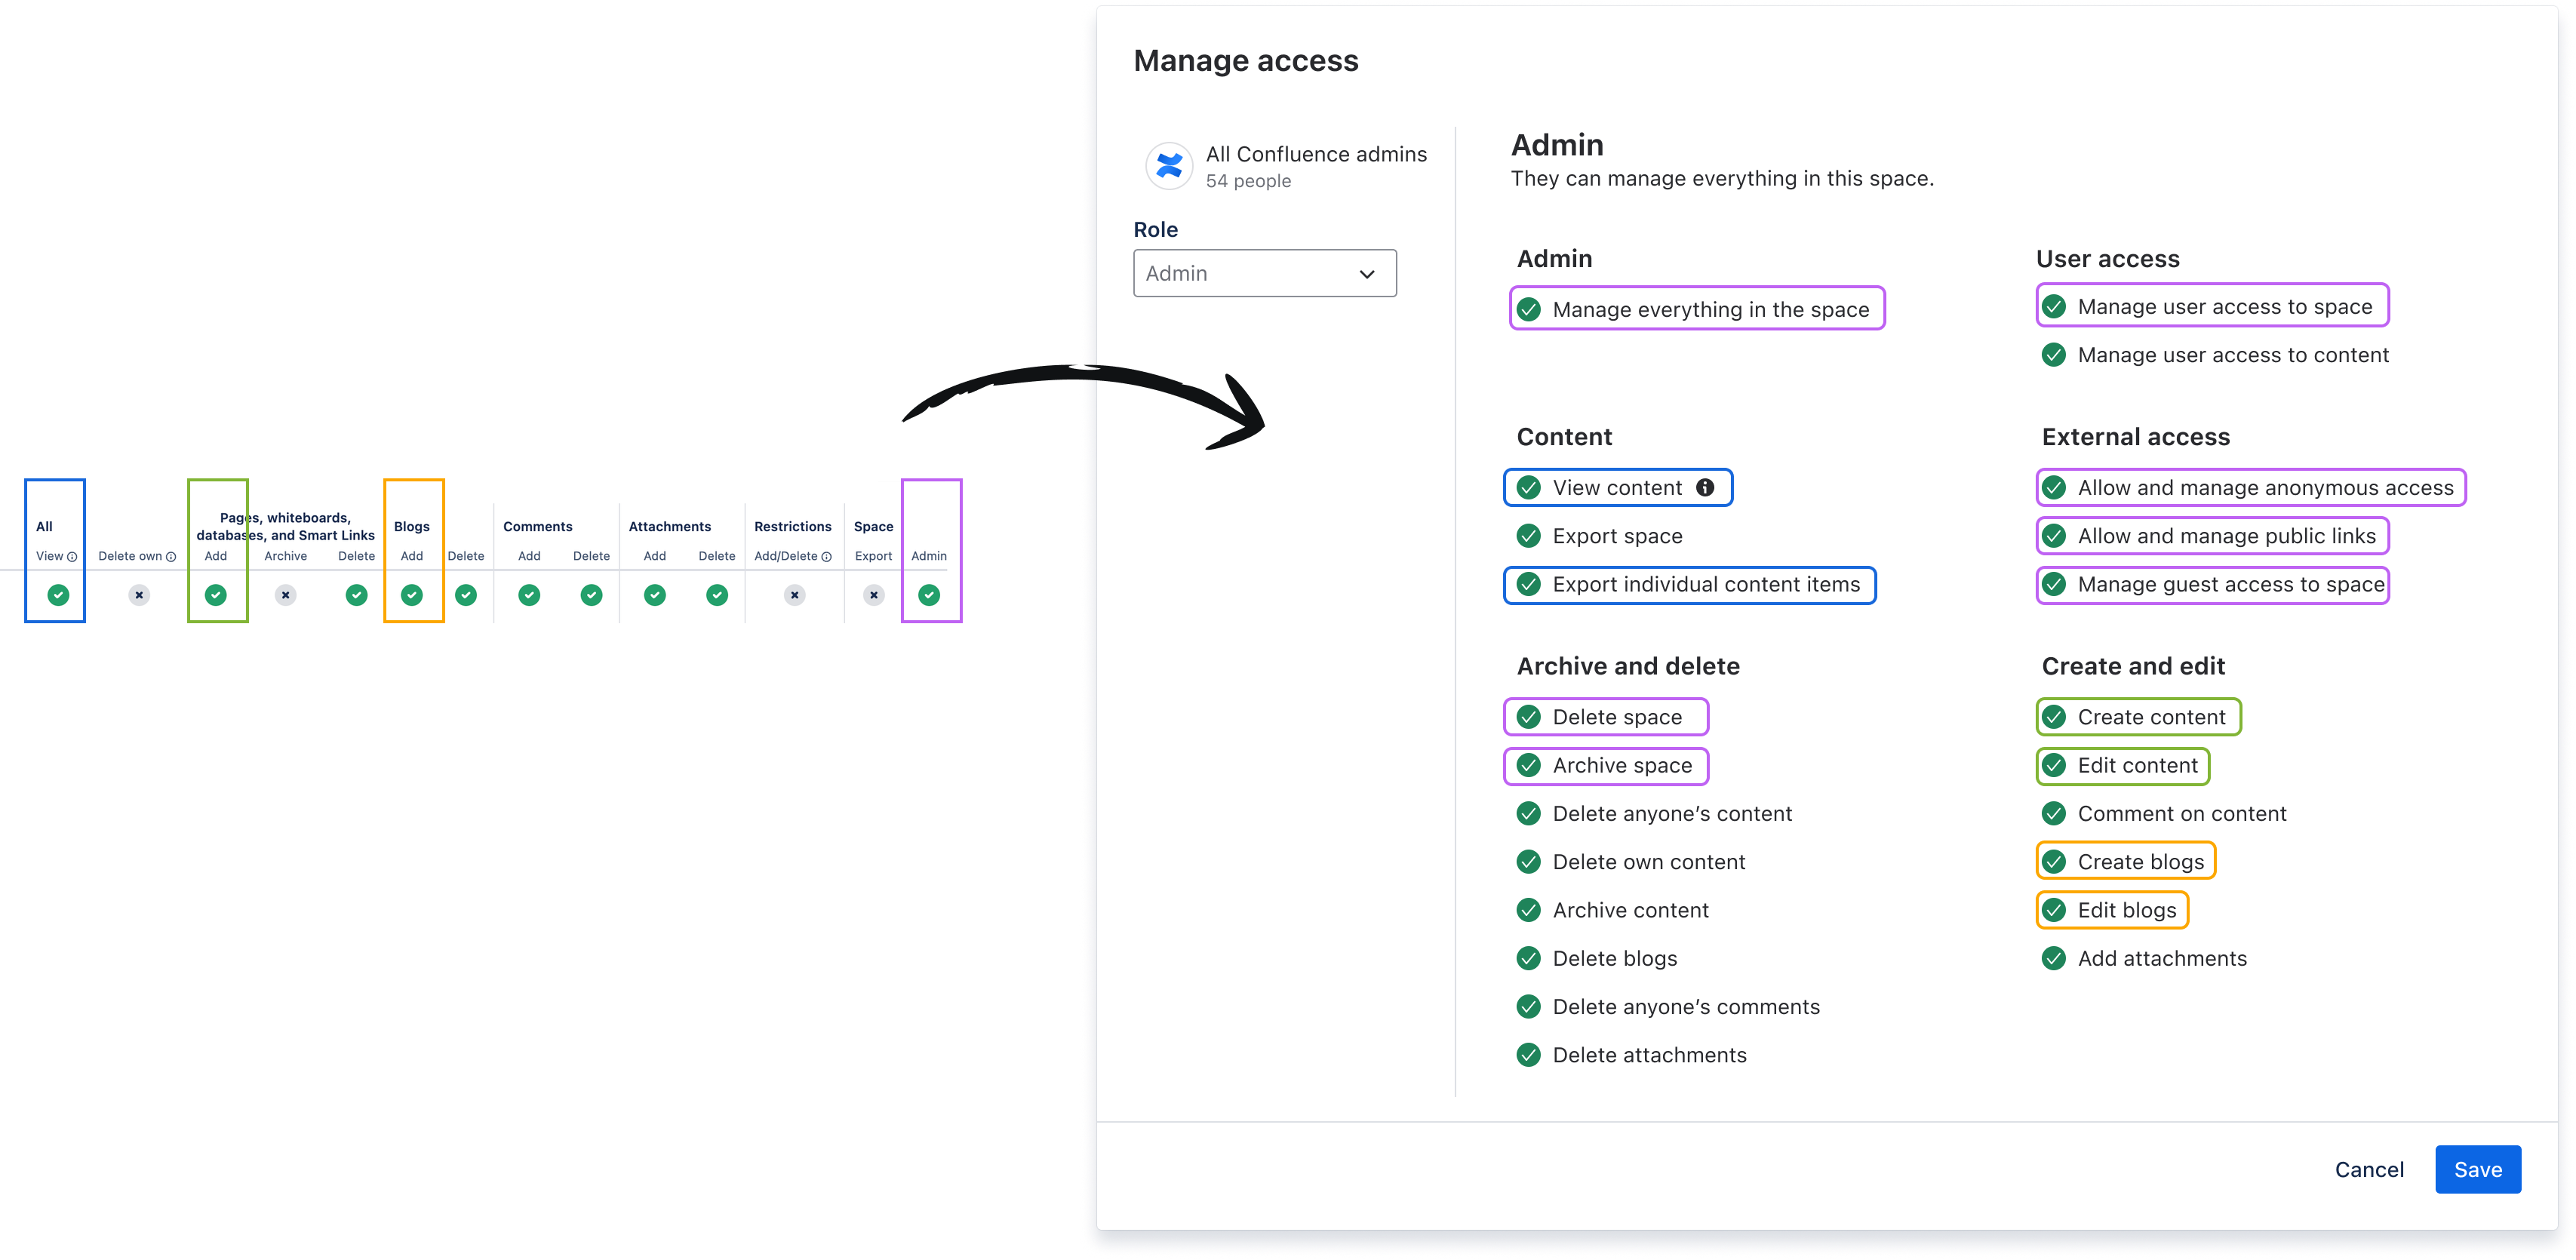
Task: Toggle Manage user access to space
Action: coord(2055,306)
